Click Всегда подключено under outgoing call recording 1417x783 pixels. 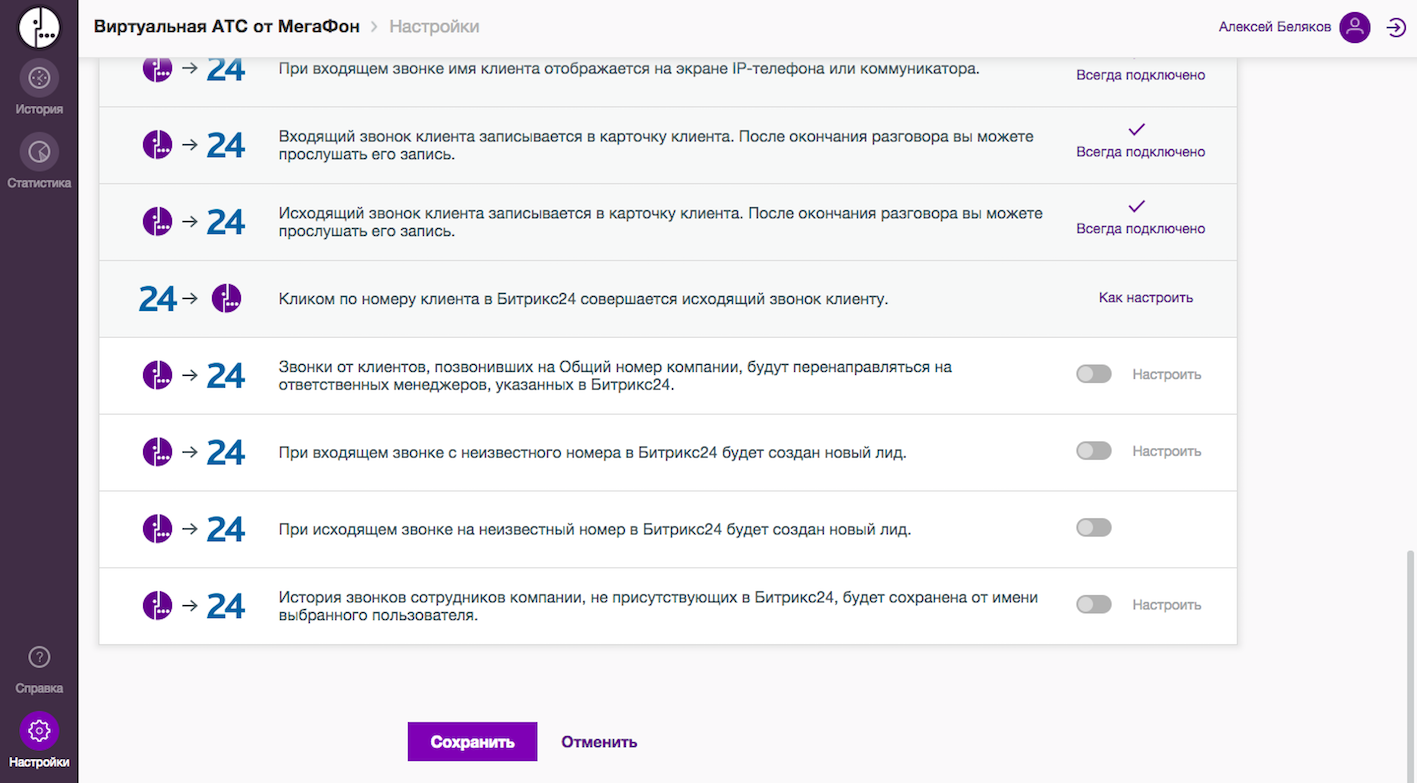1140,229
